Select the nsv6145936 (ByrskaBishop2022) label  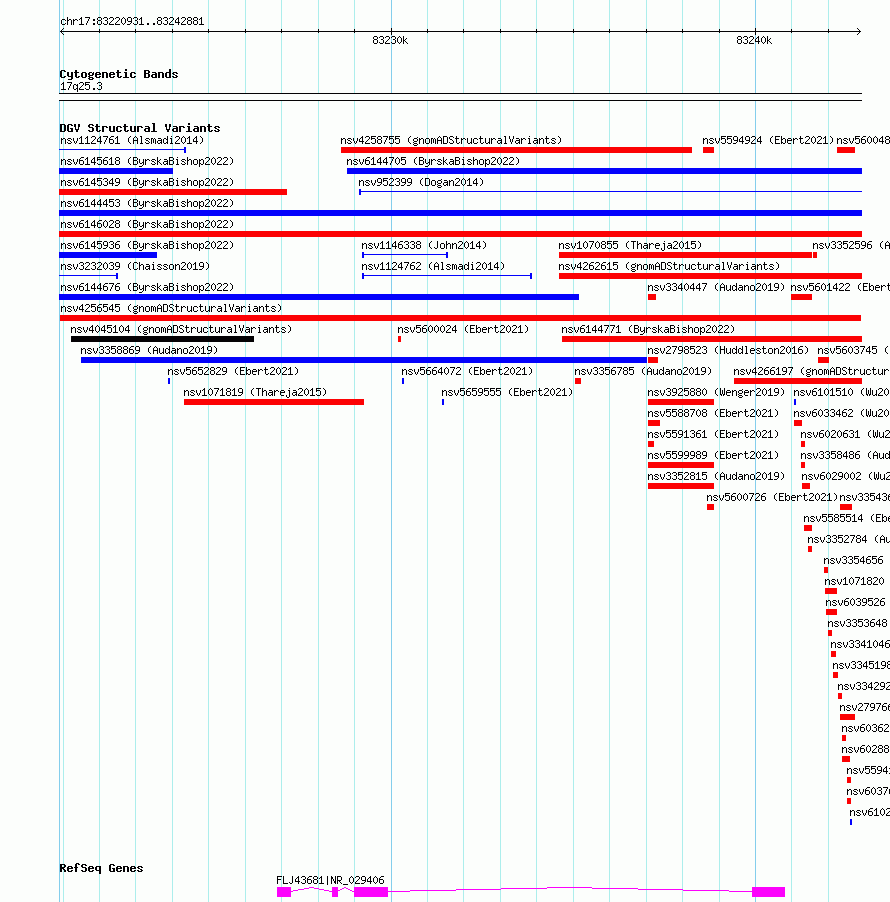[147, 245]
